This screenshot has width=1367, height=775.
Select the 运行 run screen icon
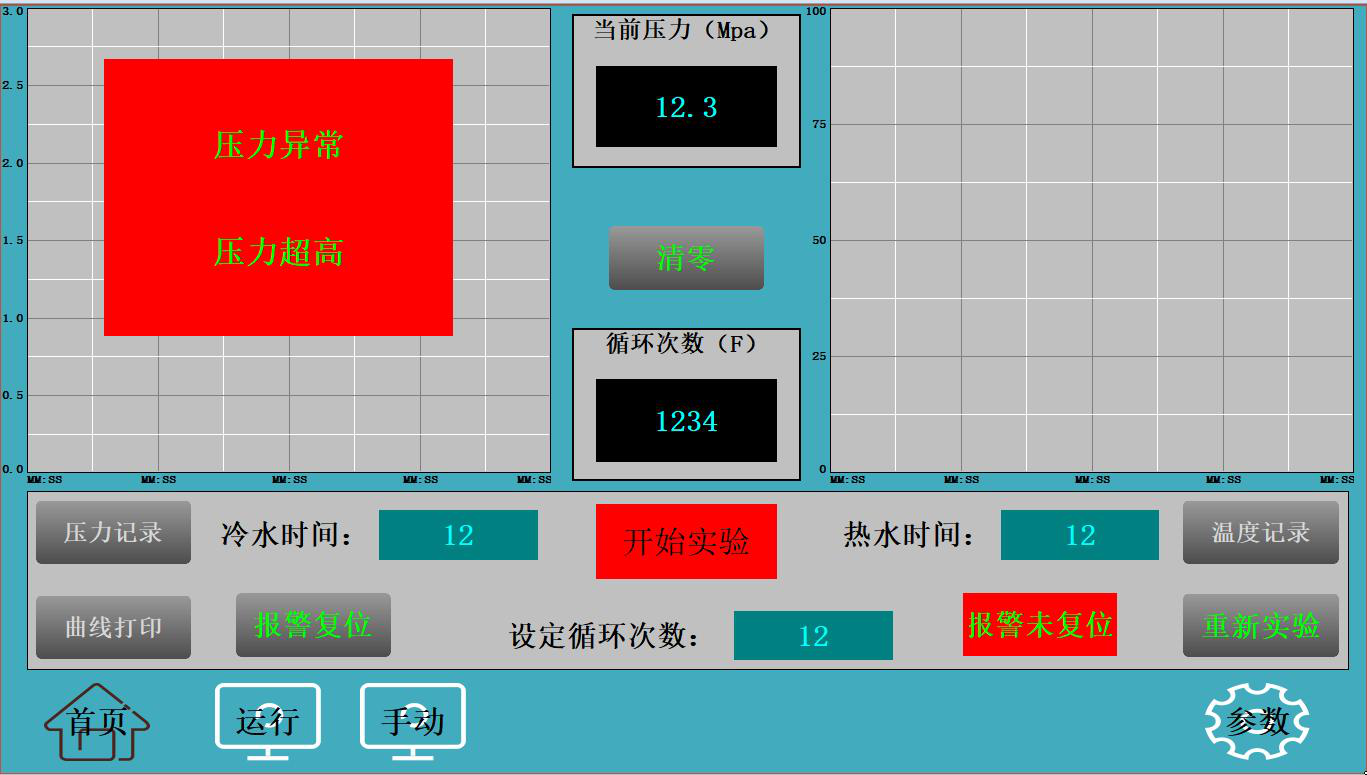pos(267,717)
